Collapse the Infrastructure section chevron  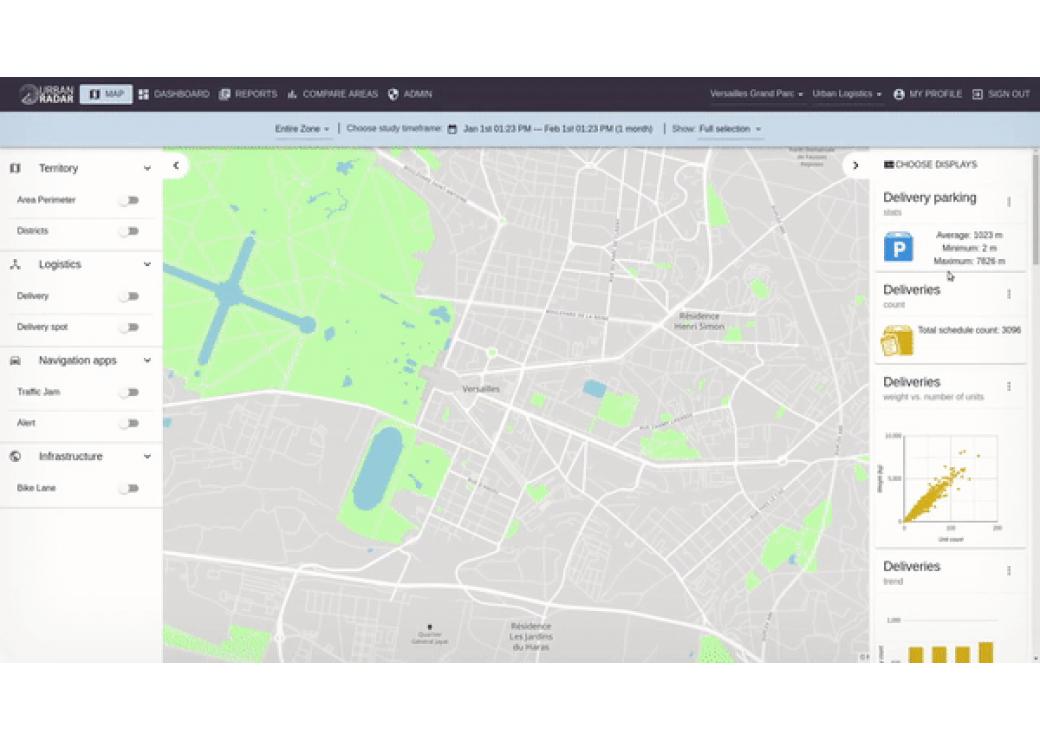tap(147, 457)
